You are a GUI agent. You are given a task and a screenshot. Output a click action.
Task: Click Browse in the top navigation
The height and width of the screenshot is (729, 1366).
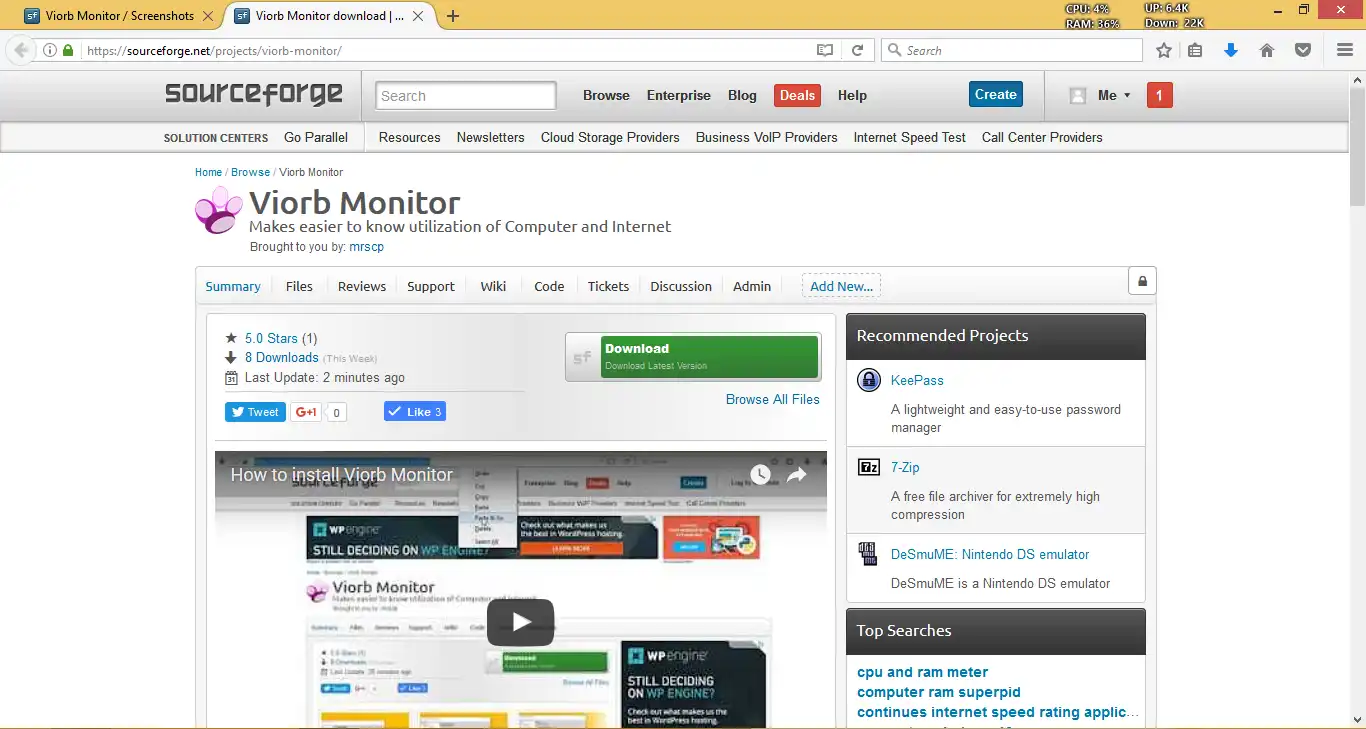pyautogui.click(x=606, y=95)
